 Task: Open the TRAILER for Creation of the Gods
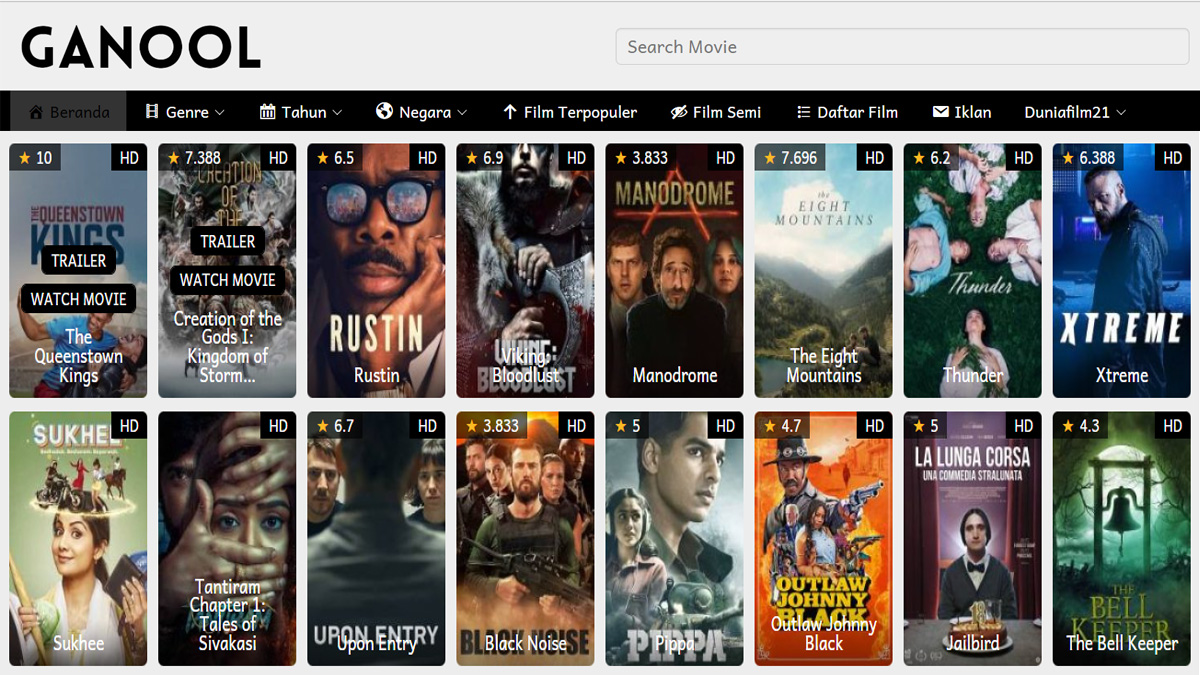click(227, 241)
